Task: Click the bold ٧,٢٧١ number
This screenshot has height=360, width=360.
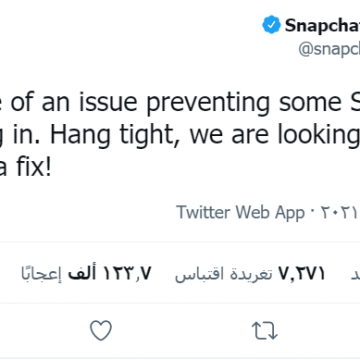Action: click(x=302, y=274)
